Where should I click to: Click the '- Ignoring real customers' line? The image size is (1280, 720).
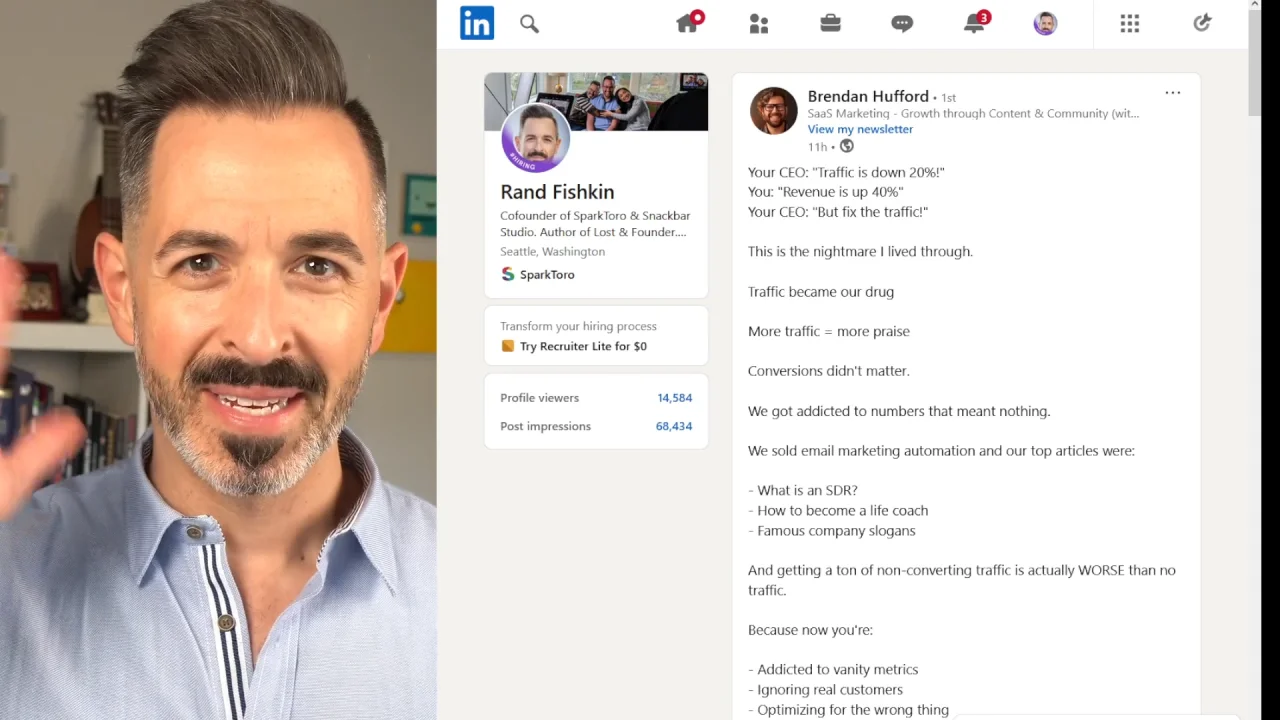coord(825,690)
